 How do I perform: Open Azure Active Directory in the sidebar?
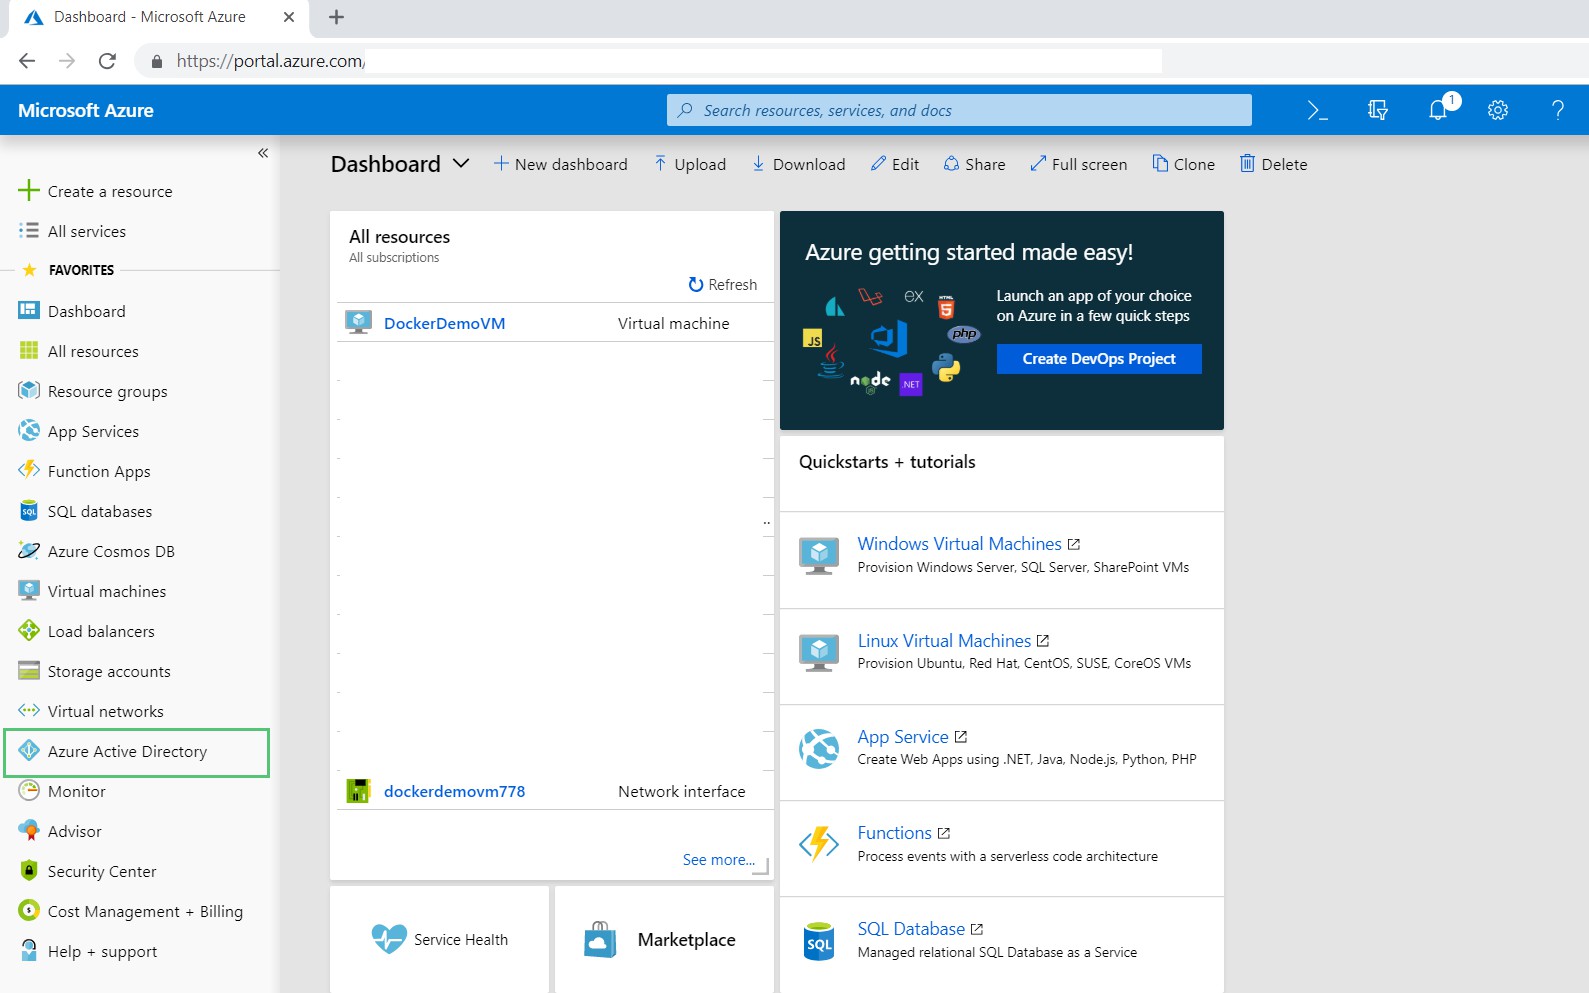pyautogui.click(x=127, y=752)
